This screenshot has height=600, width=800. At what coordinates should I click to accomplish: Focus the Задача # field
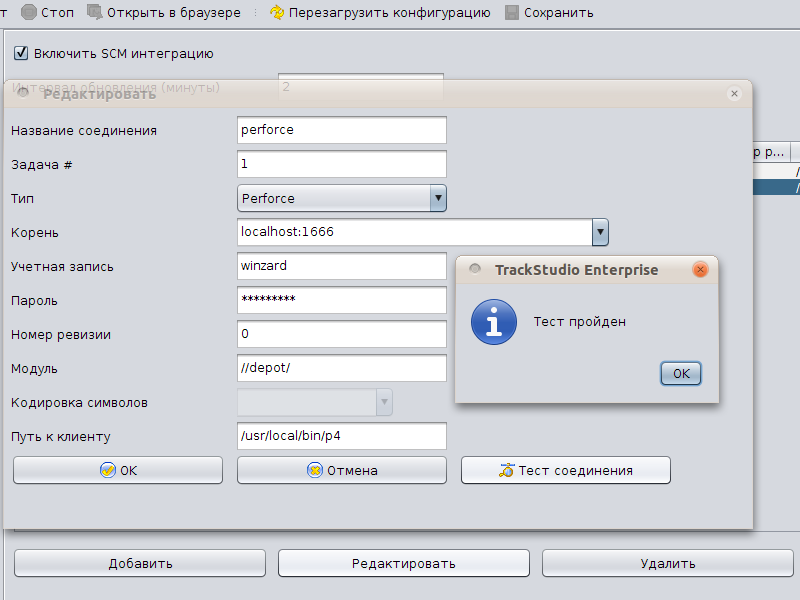(x=342, y=164)
